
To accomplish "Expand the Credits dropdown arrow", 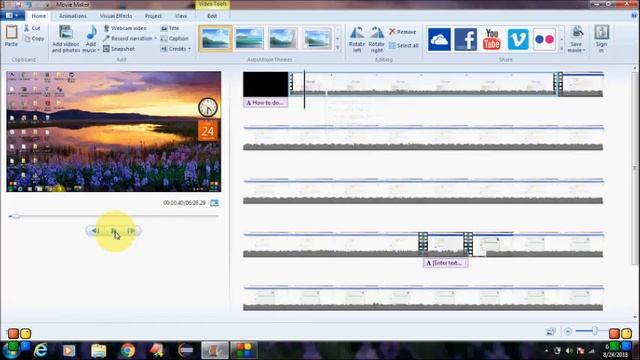I will point(189,49).
